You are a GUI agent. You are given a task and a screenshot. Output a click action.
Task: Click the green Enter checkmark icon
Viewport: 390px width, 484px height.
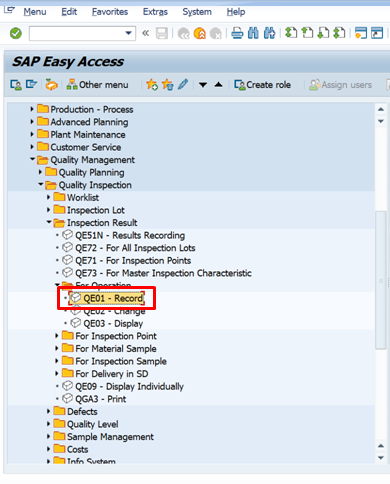click(16, 33)
